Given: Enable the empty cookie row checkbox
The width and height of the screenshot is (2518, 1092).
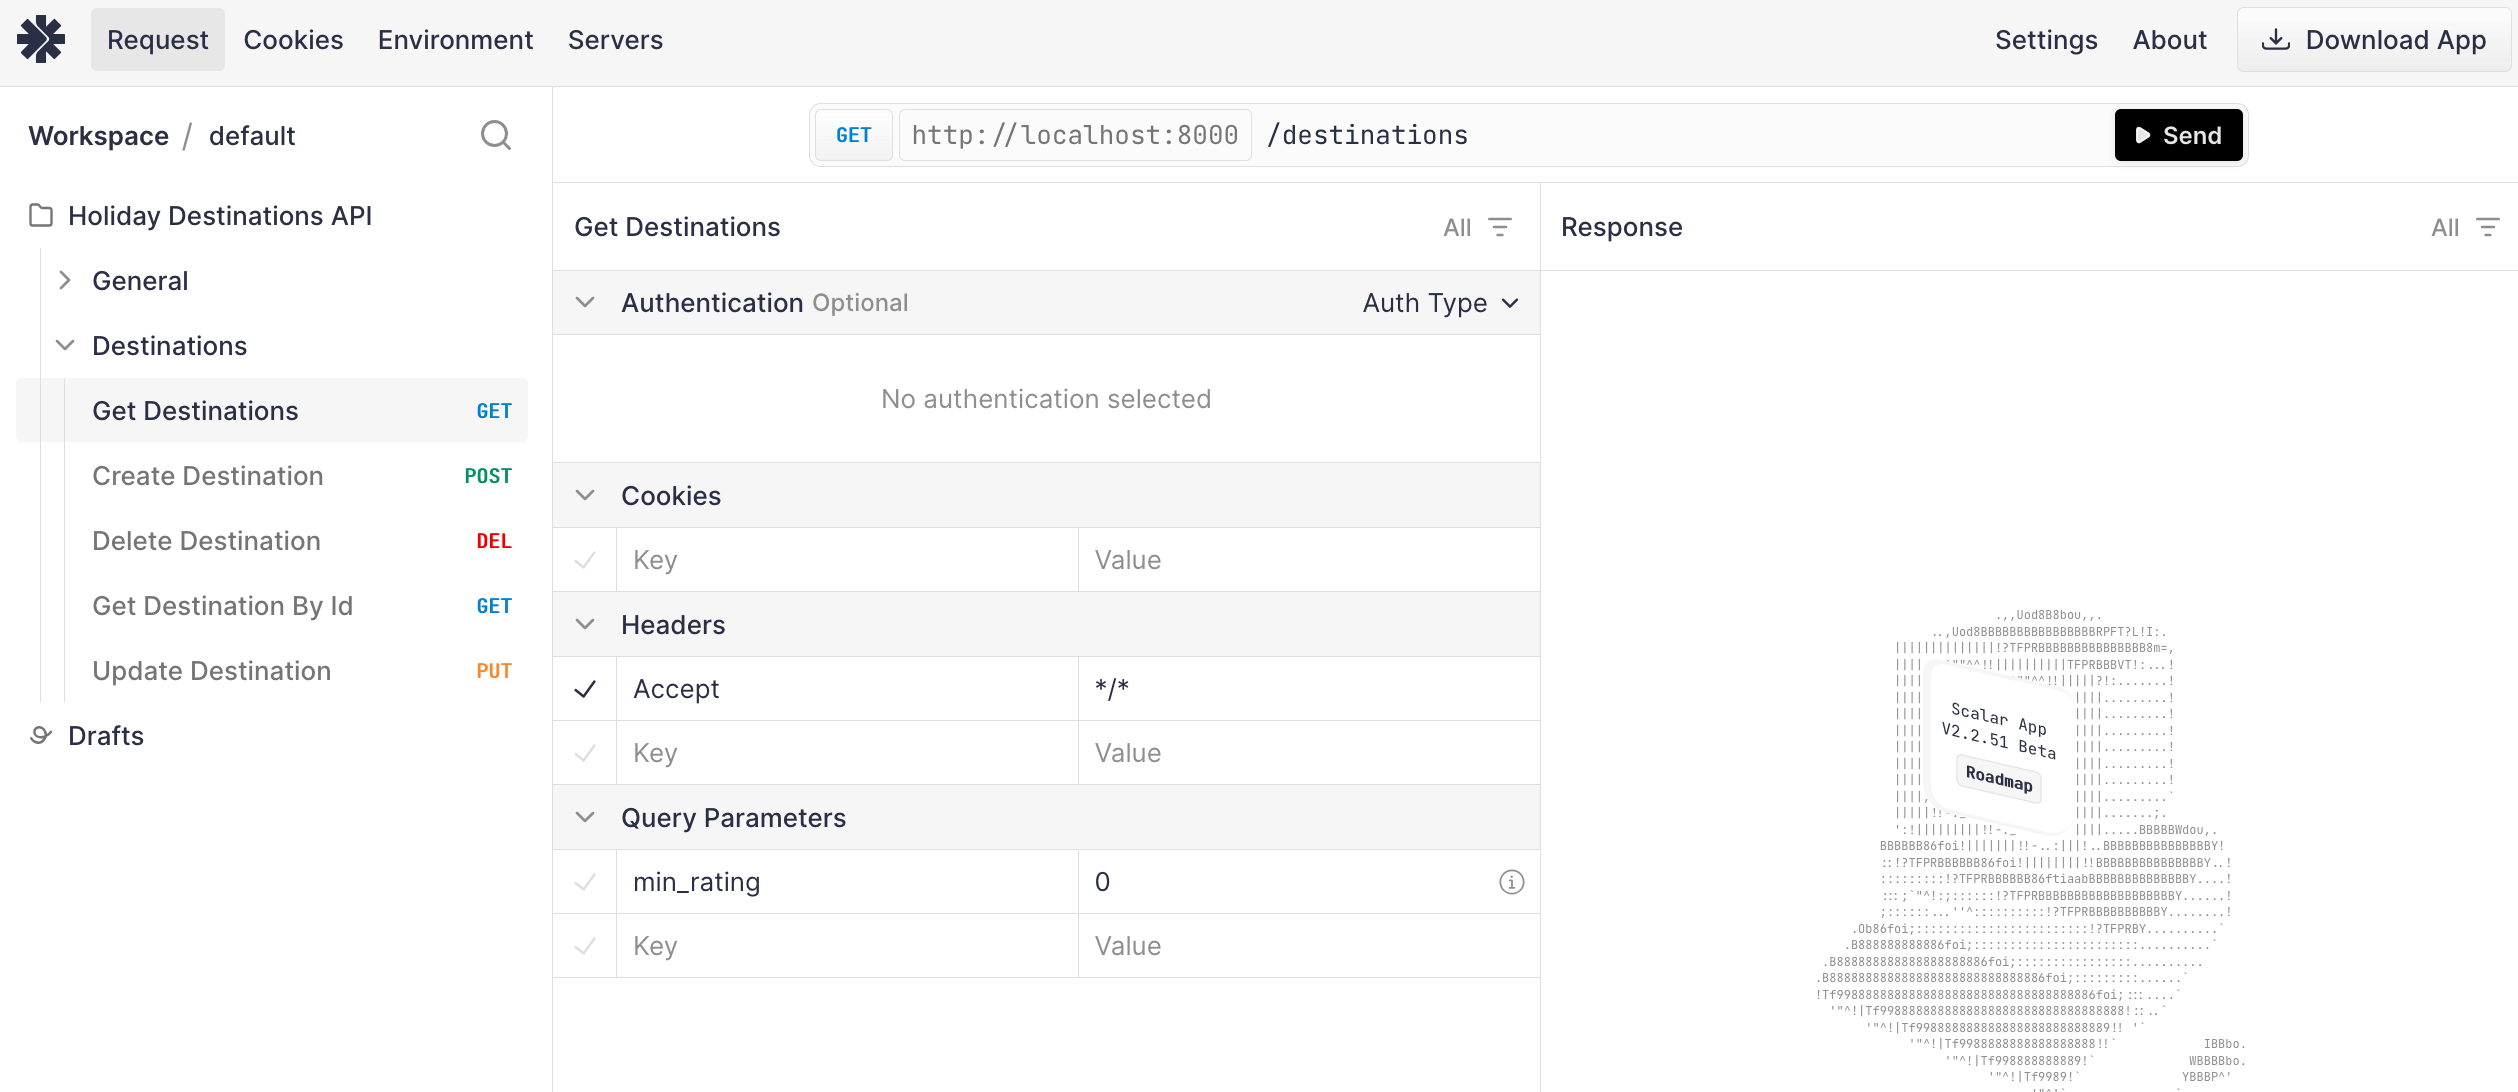Looking at the screenshot, I should point(585,559).
